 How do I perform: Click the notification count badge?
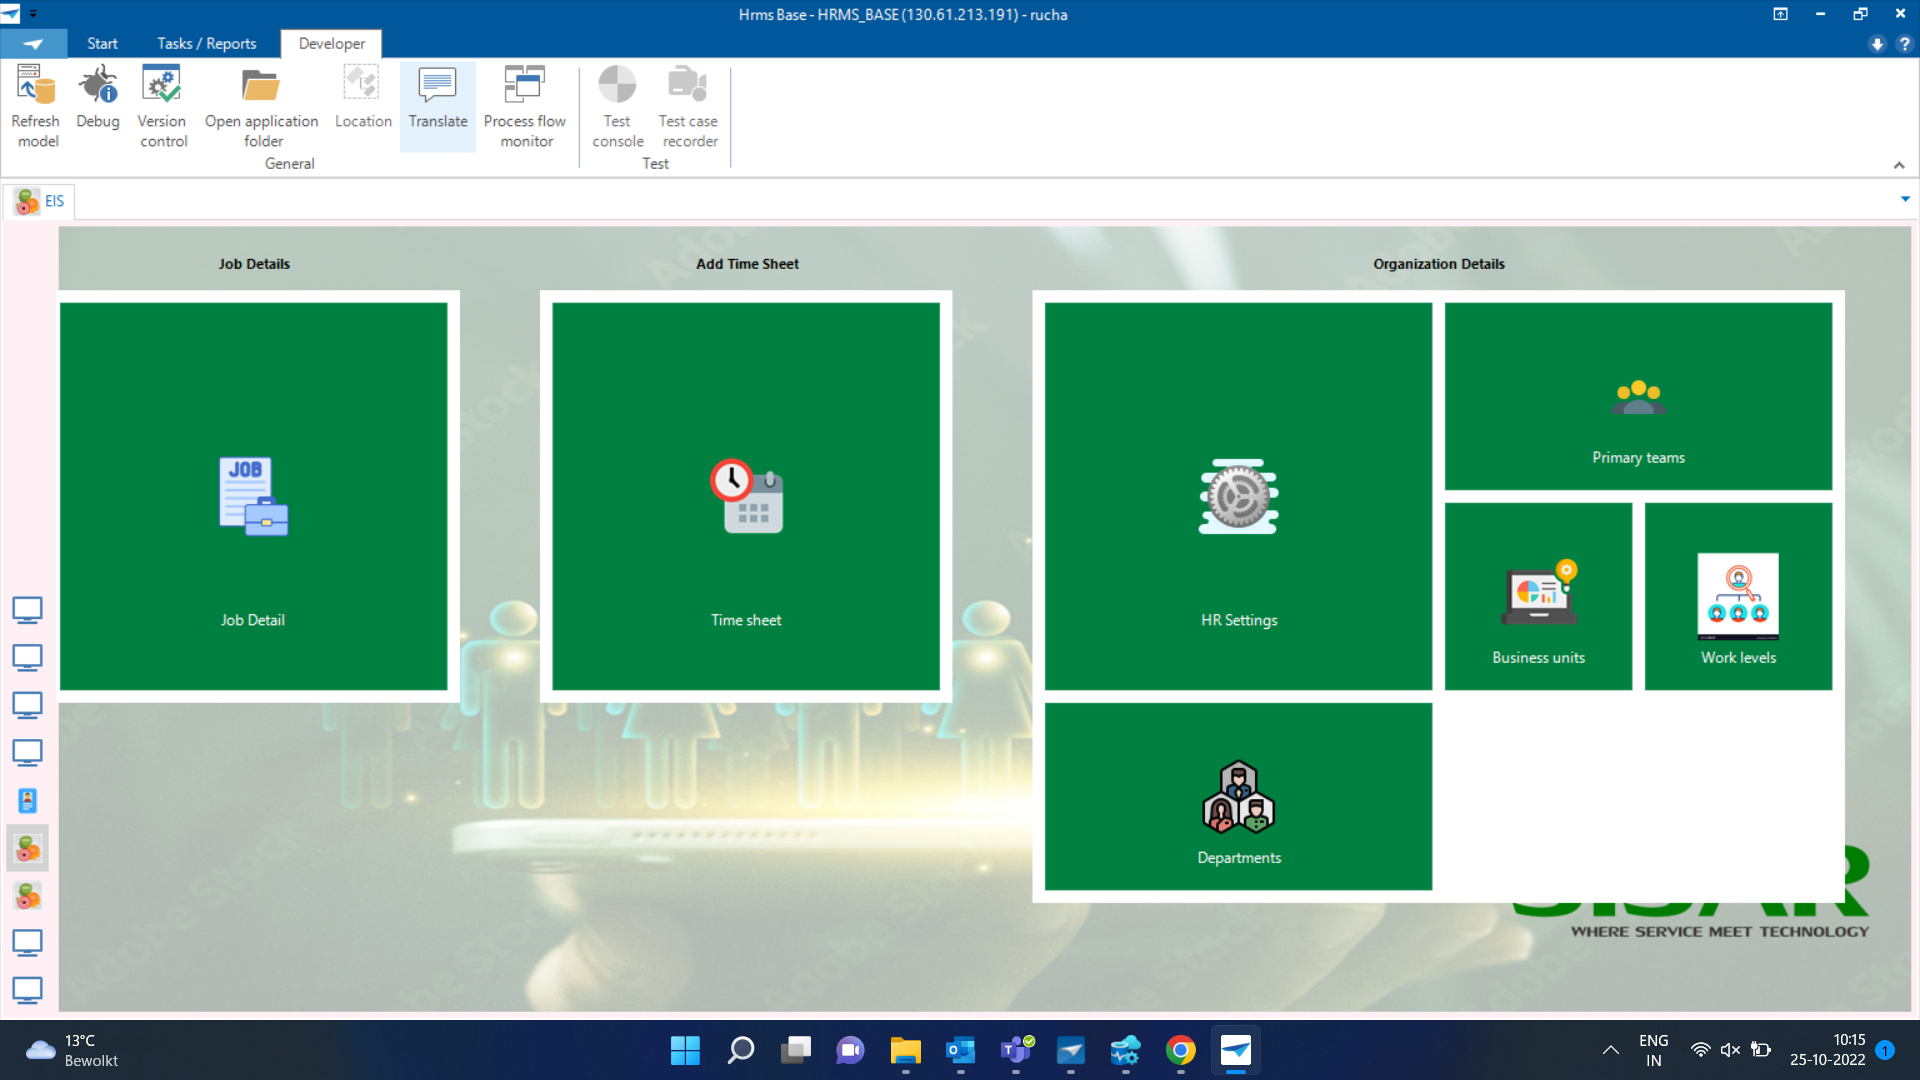tap(1885, 1050)
